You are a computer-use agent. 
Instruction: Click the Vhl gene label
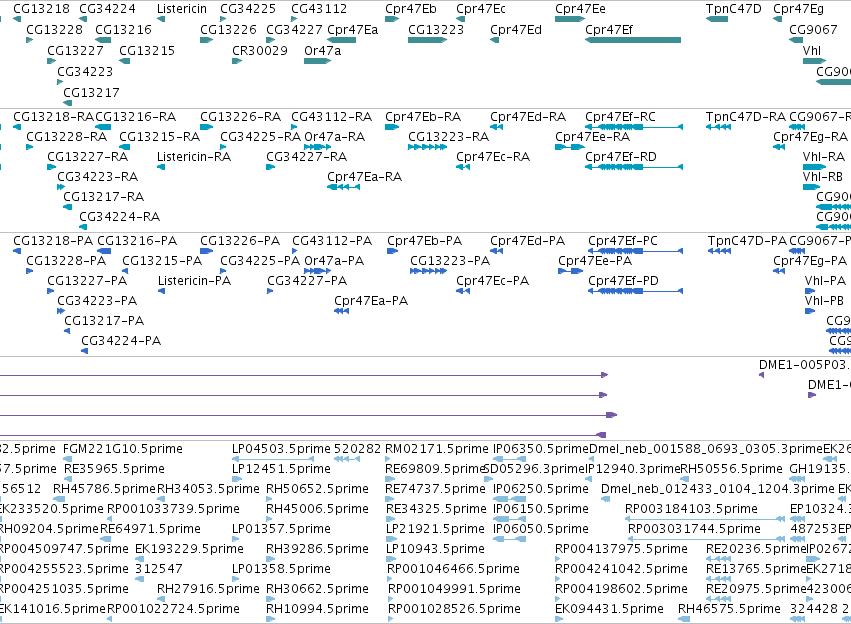812,50
